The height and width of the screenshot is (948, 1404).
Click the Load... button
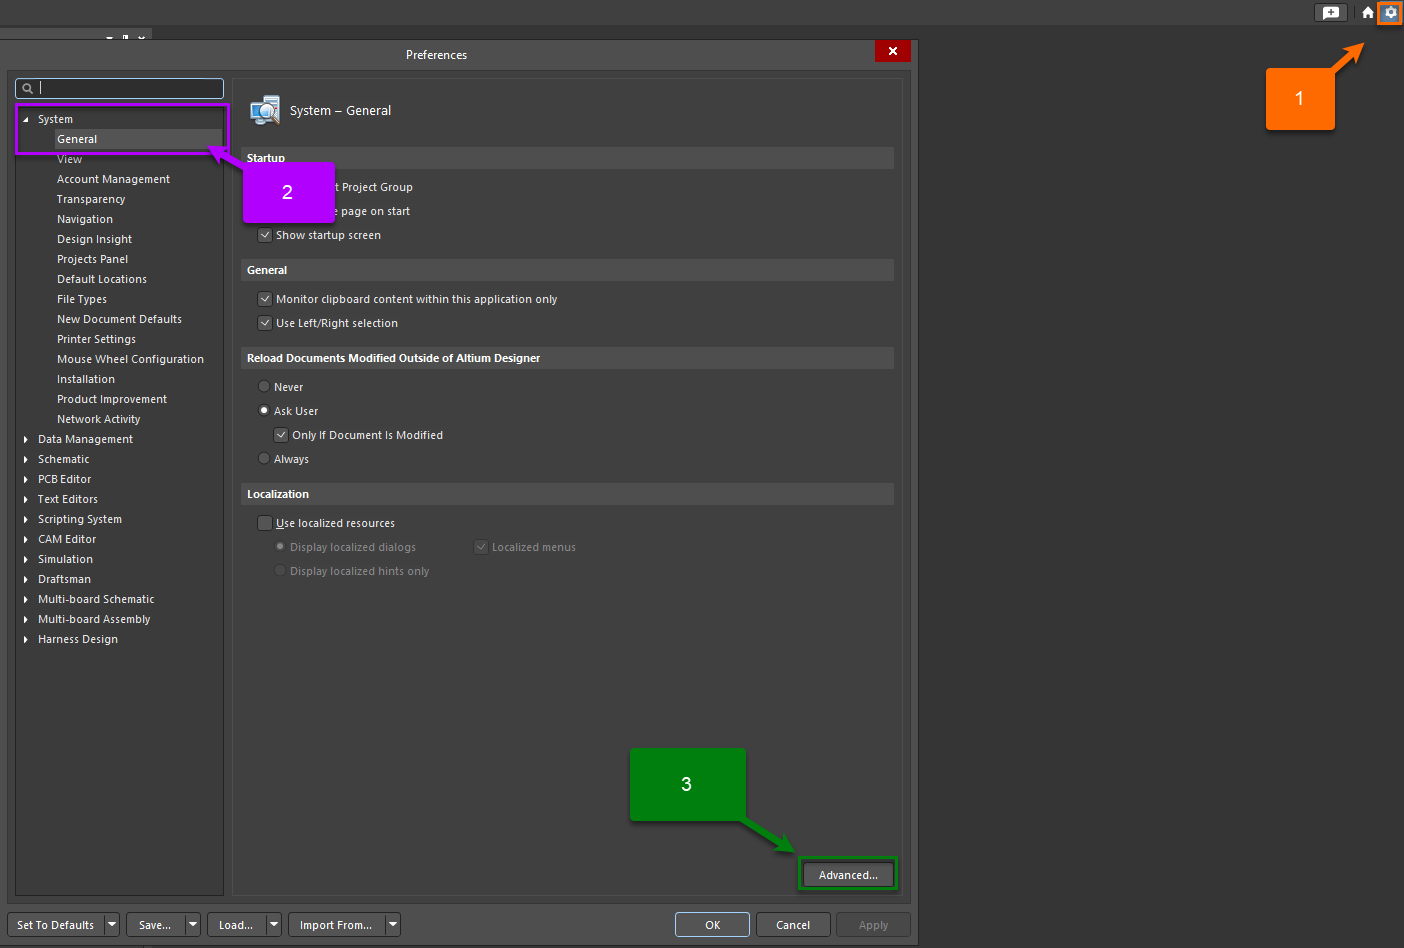[x=236, y=925]
